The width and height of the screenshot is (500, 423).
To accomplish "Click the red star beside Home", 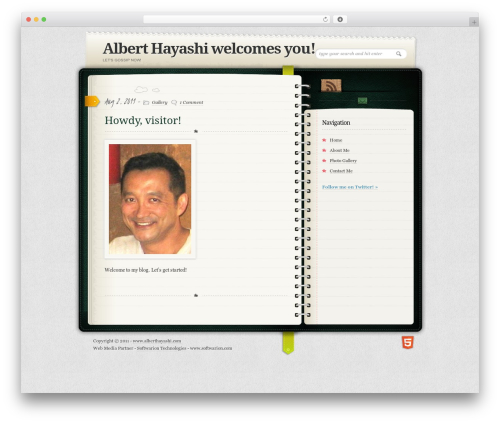I will tap(324, 140).
